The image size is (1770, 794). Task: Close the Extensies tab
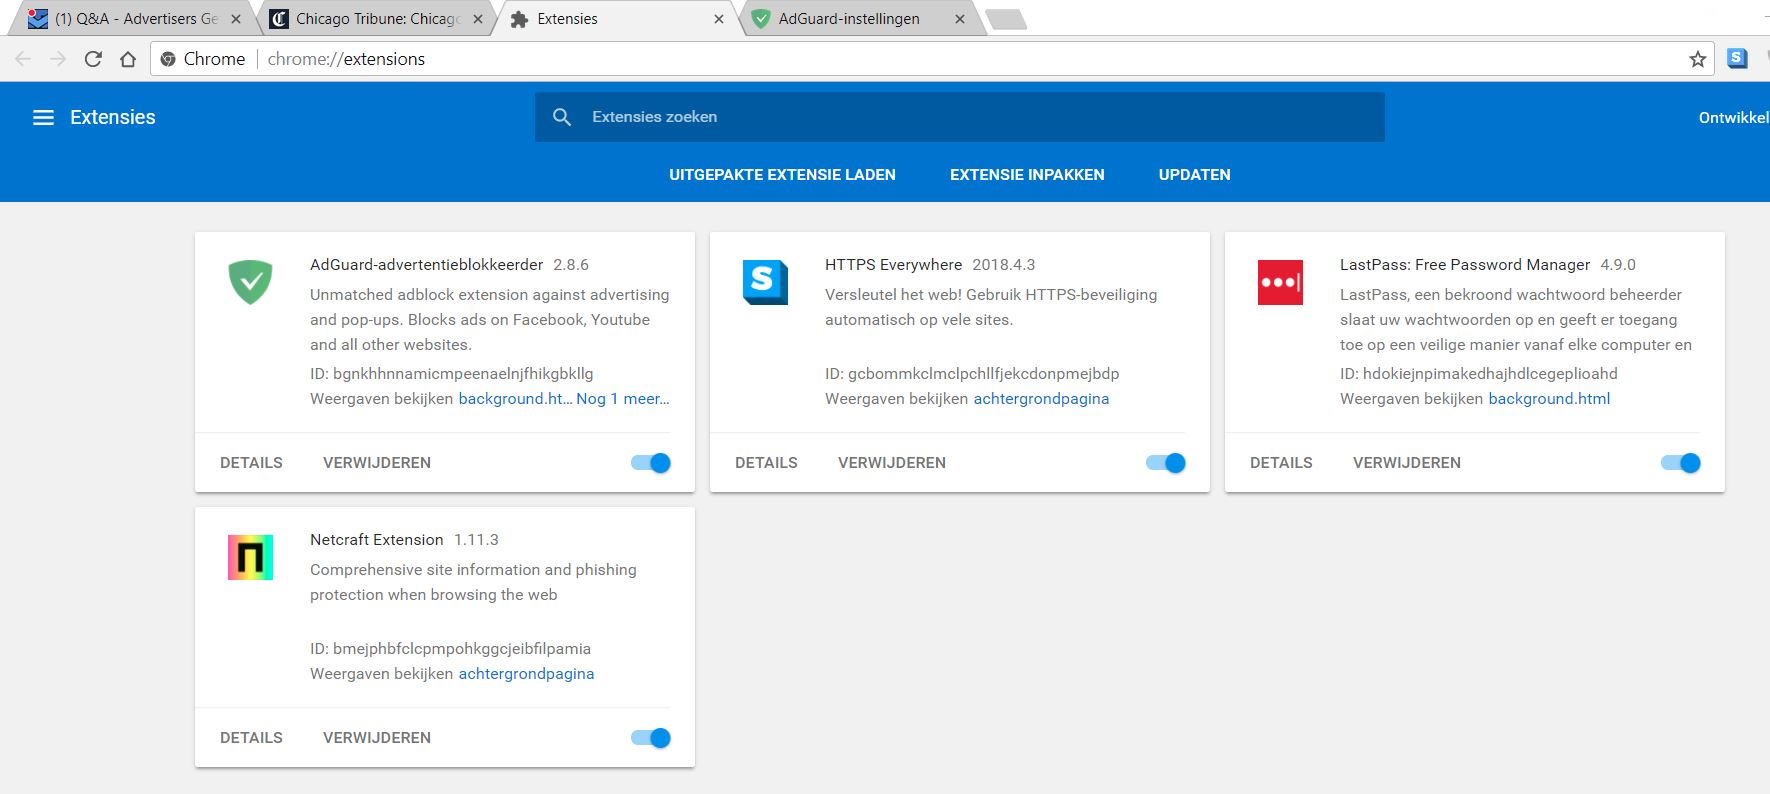pyautogui.click(x=719, y=19)
